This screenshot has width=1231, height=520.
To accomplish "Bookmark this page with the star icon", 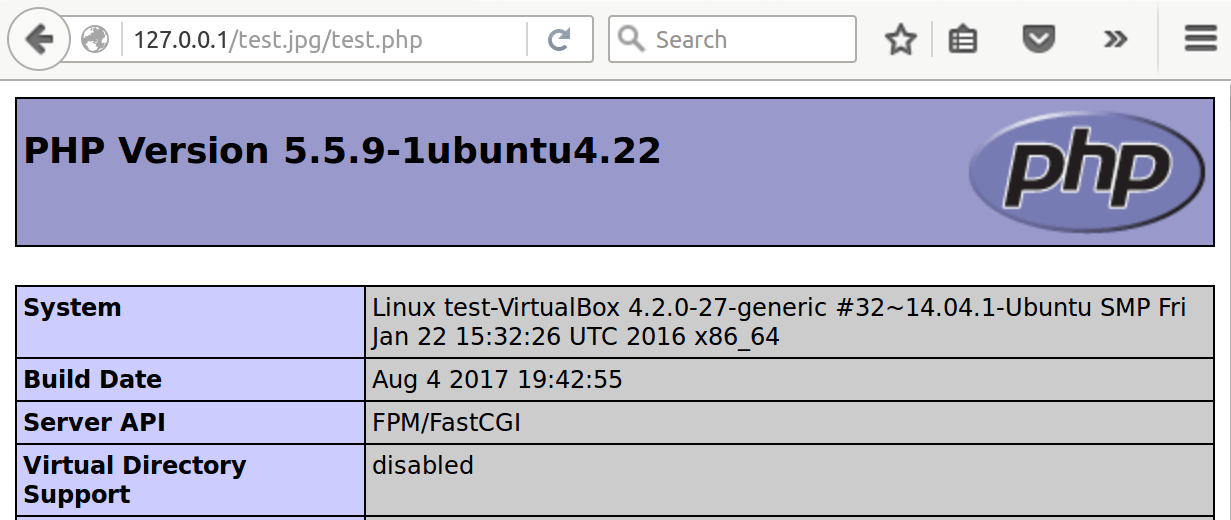I will (x=901, y=40).
